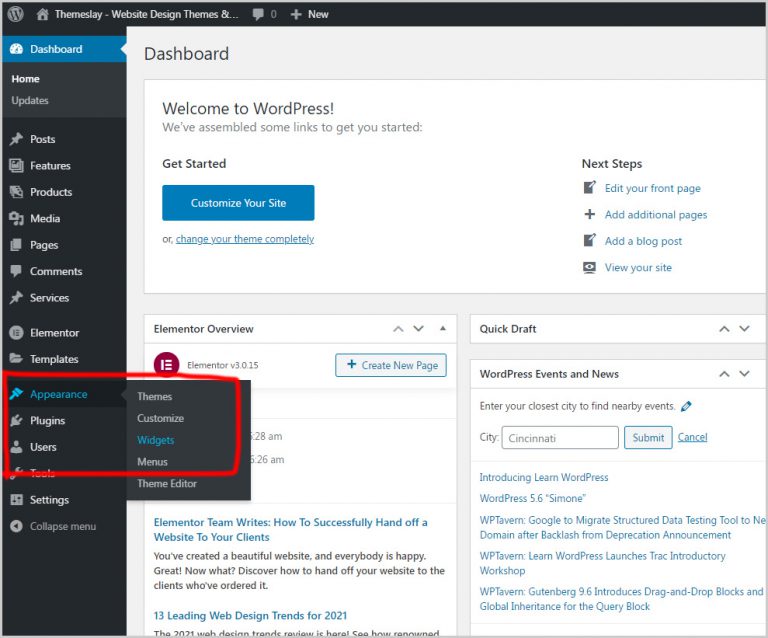Toggle Elementor Overview panel collapse triangle
Screen dimensions: 768x638
[x=443, y=329]
